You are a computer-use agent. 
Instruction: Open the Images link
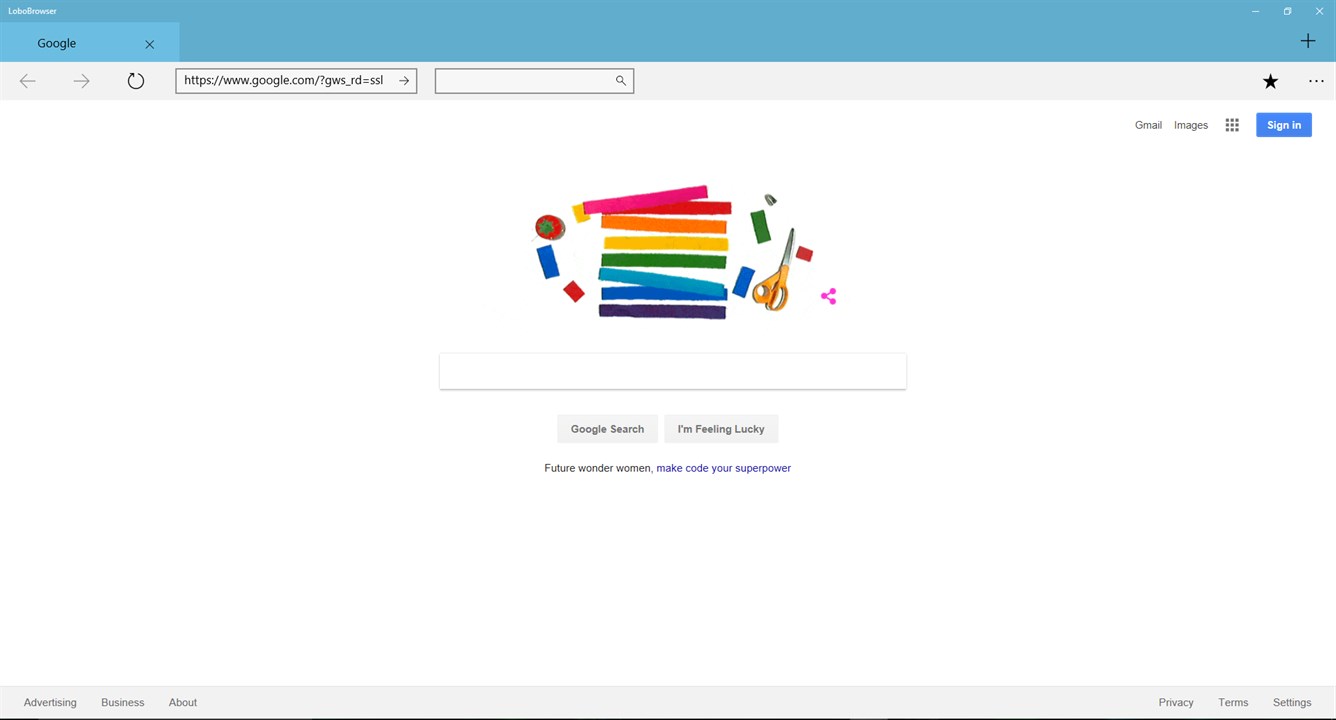point(1191,125)
